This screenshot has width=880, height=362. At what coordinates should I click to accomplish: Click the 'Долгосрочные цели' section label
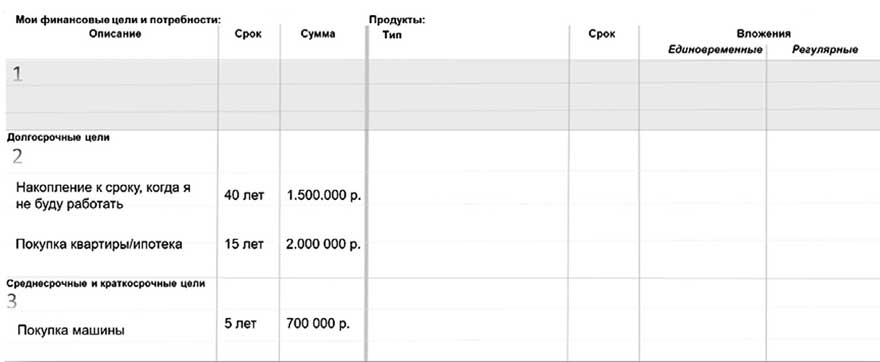(x=58, y=138)
